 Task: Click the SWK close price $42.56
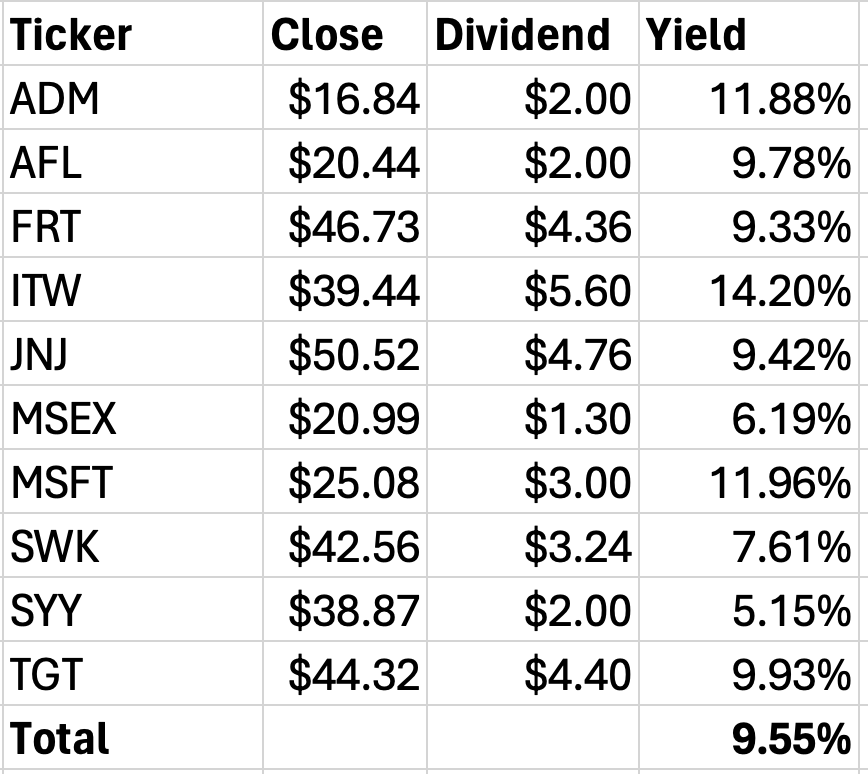[345, 545]
